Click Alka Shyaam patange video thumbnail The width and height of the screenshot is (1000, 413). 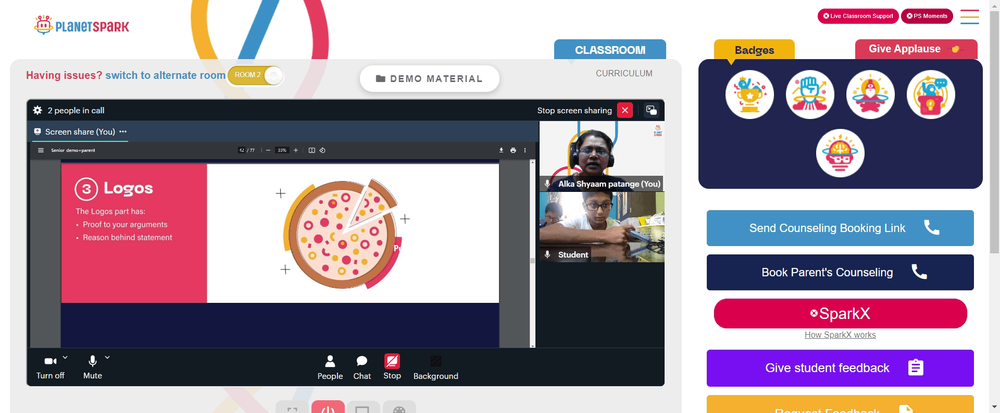601,156
